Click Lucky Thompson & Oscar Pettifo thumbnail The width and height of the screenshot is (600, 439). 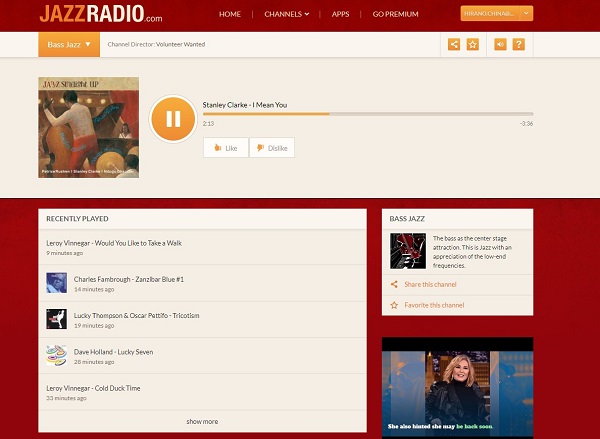(x=57, y=319)
